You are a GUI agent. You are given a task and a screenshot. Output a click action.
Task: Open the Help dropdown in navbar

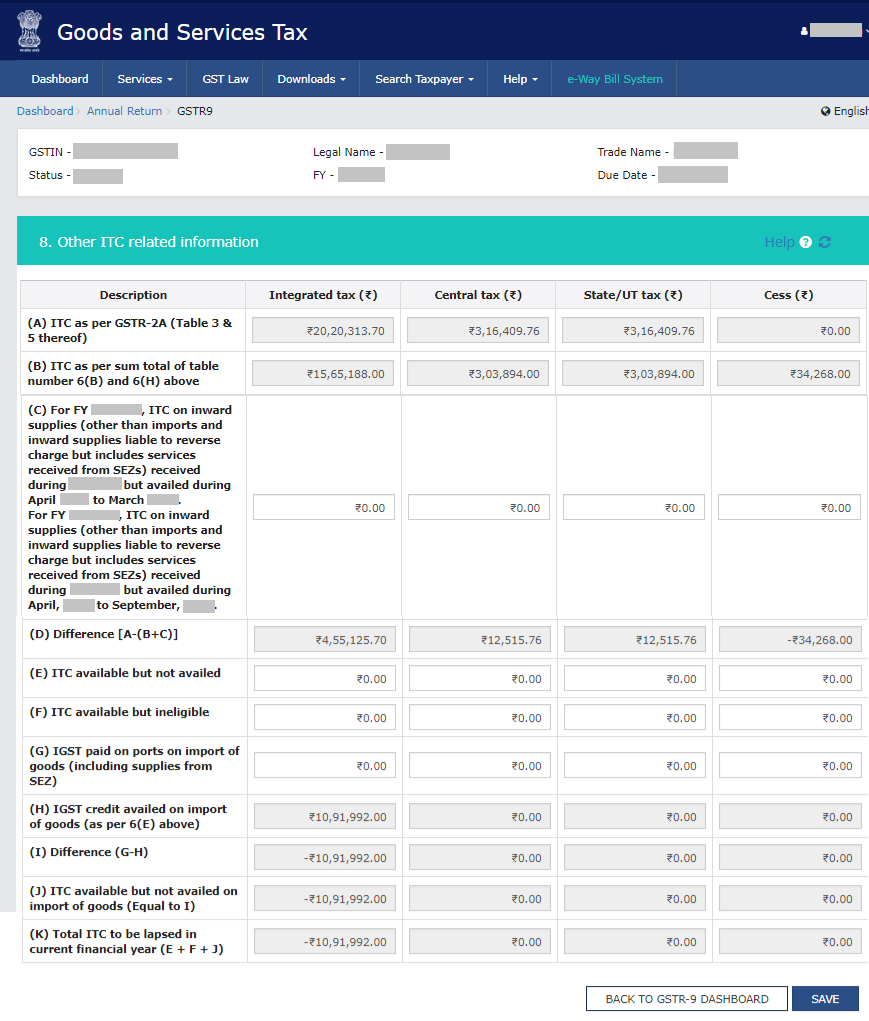(x=520, y=79)
